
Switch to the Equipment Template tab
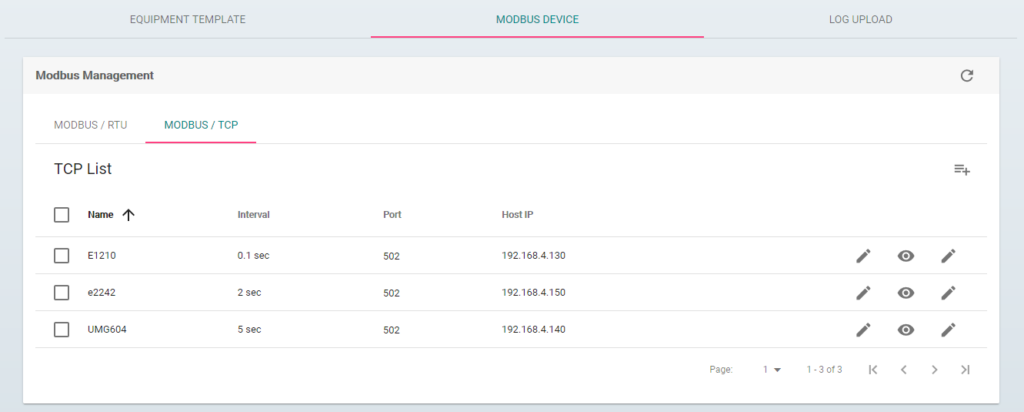[x=187, y=19]
